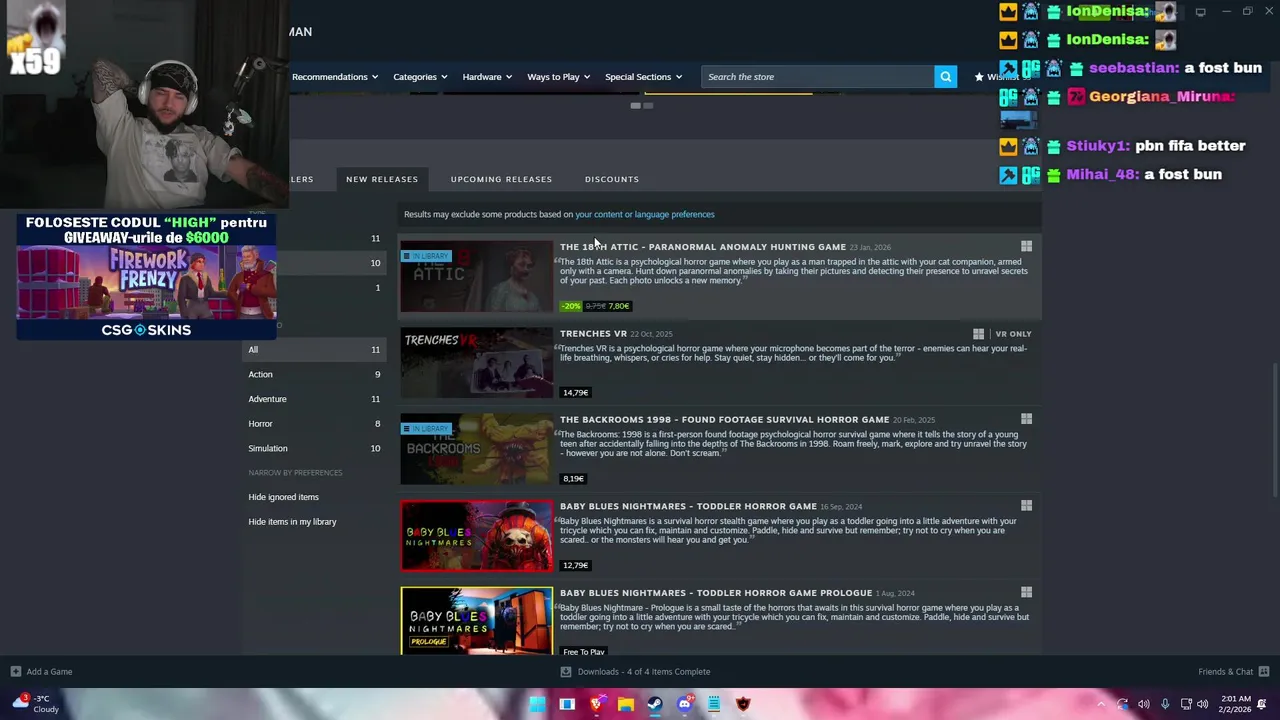Filter results by All tag
1280x720 pixels.
click(x=314, y=350)
